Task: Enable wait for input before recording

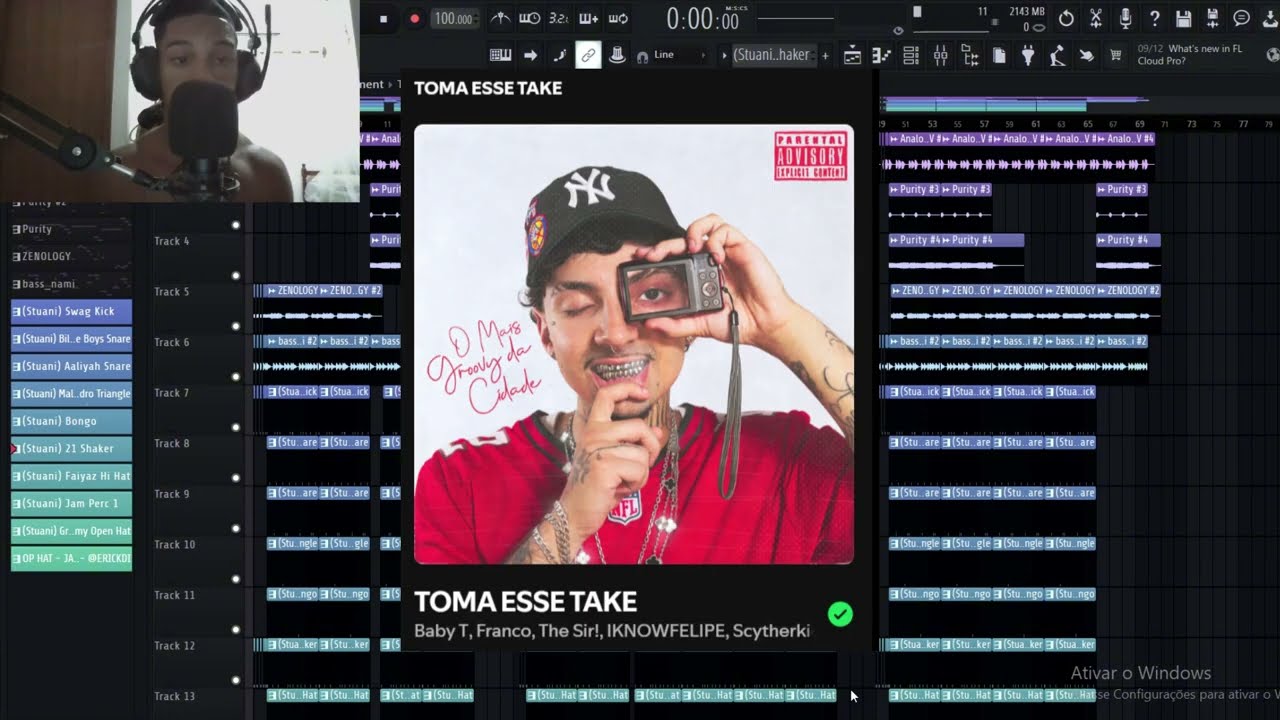Action: pyautogui.click(x=529, y=18)
